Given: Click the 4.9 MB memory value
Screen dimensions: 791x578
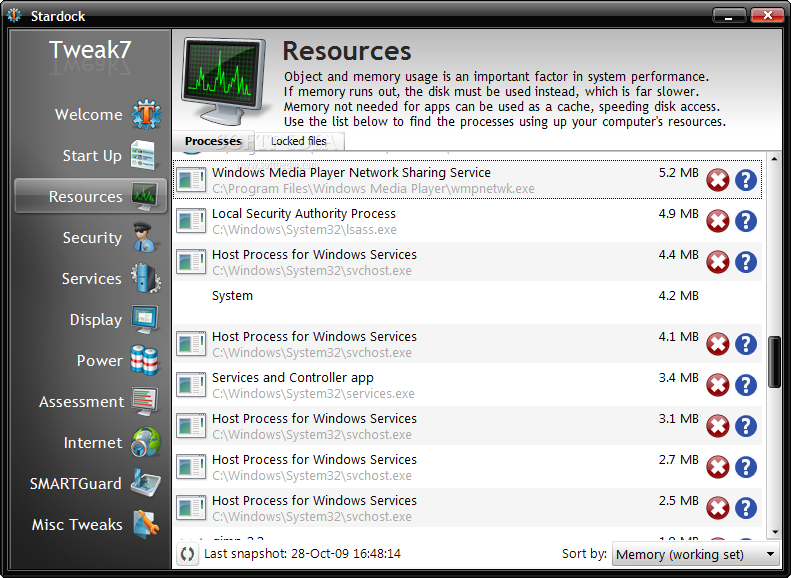Looking at the screenshot, I should click(x=679, y=213).
